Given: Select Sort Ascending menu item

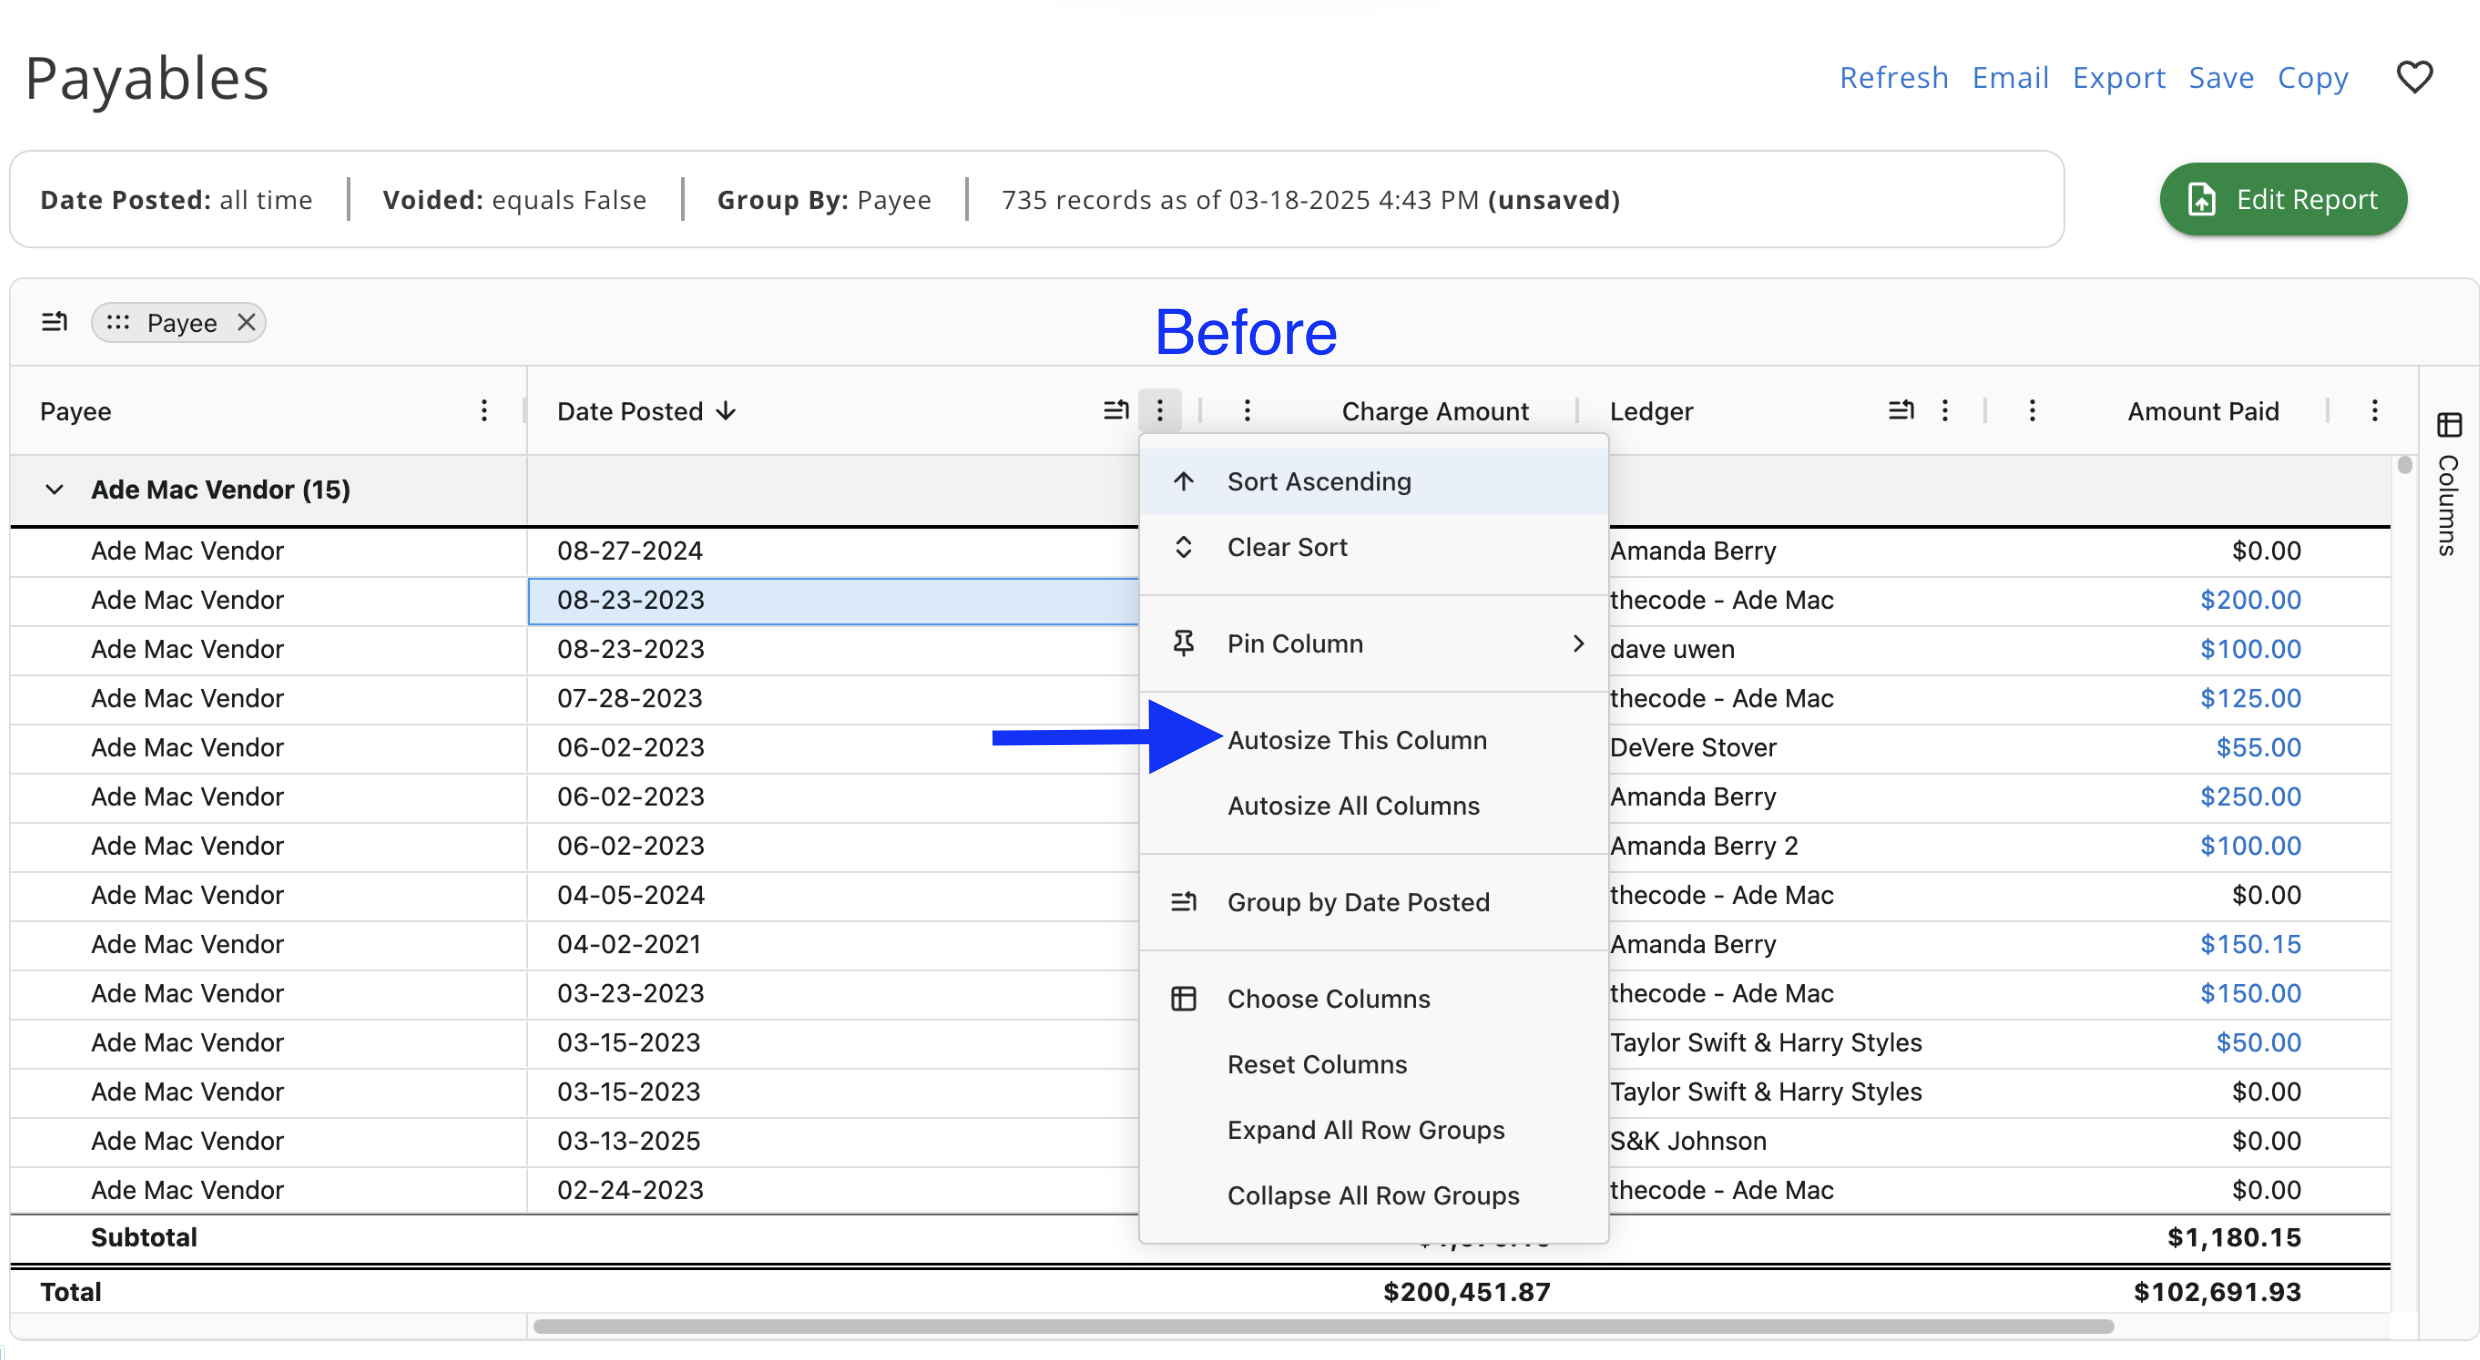Looking at the screenshot, I should point(1319,482).
